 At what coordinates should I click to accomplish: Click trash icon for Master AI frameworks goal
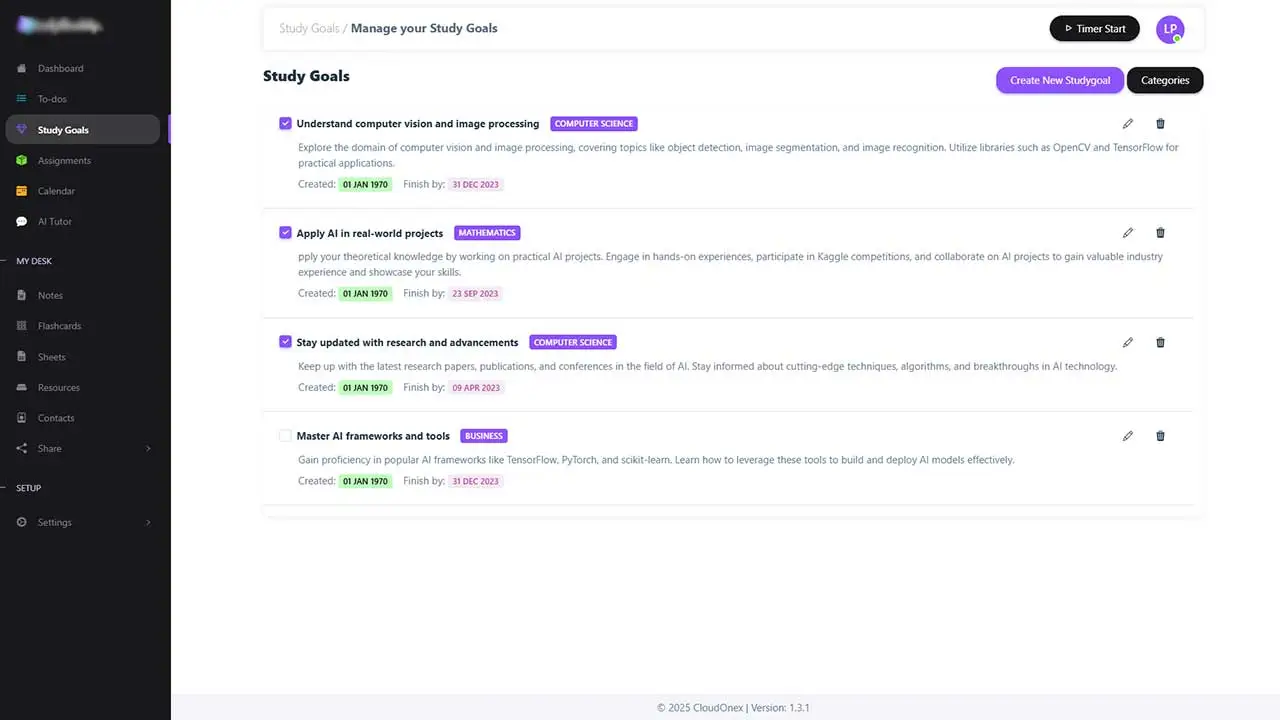pyautogui.click(x=1160, y=436)
